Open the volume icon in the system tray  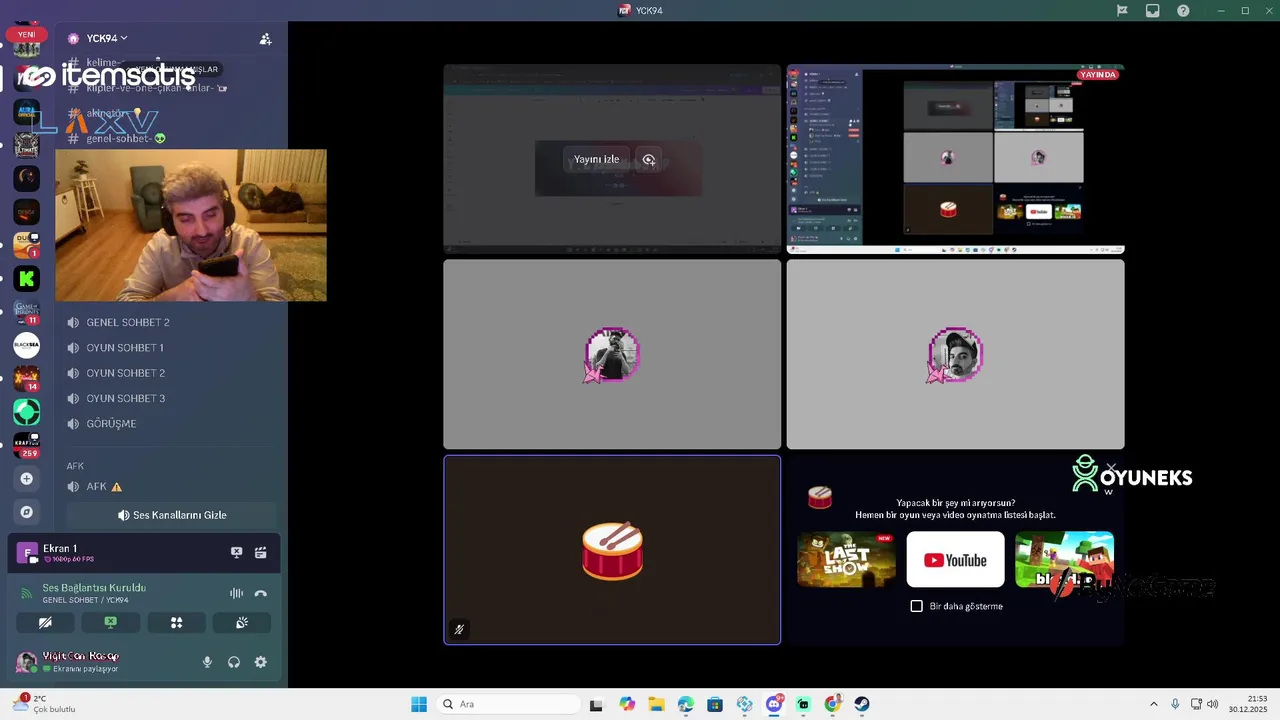tap(1212, 704)
